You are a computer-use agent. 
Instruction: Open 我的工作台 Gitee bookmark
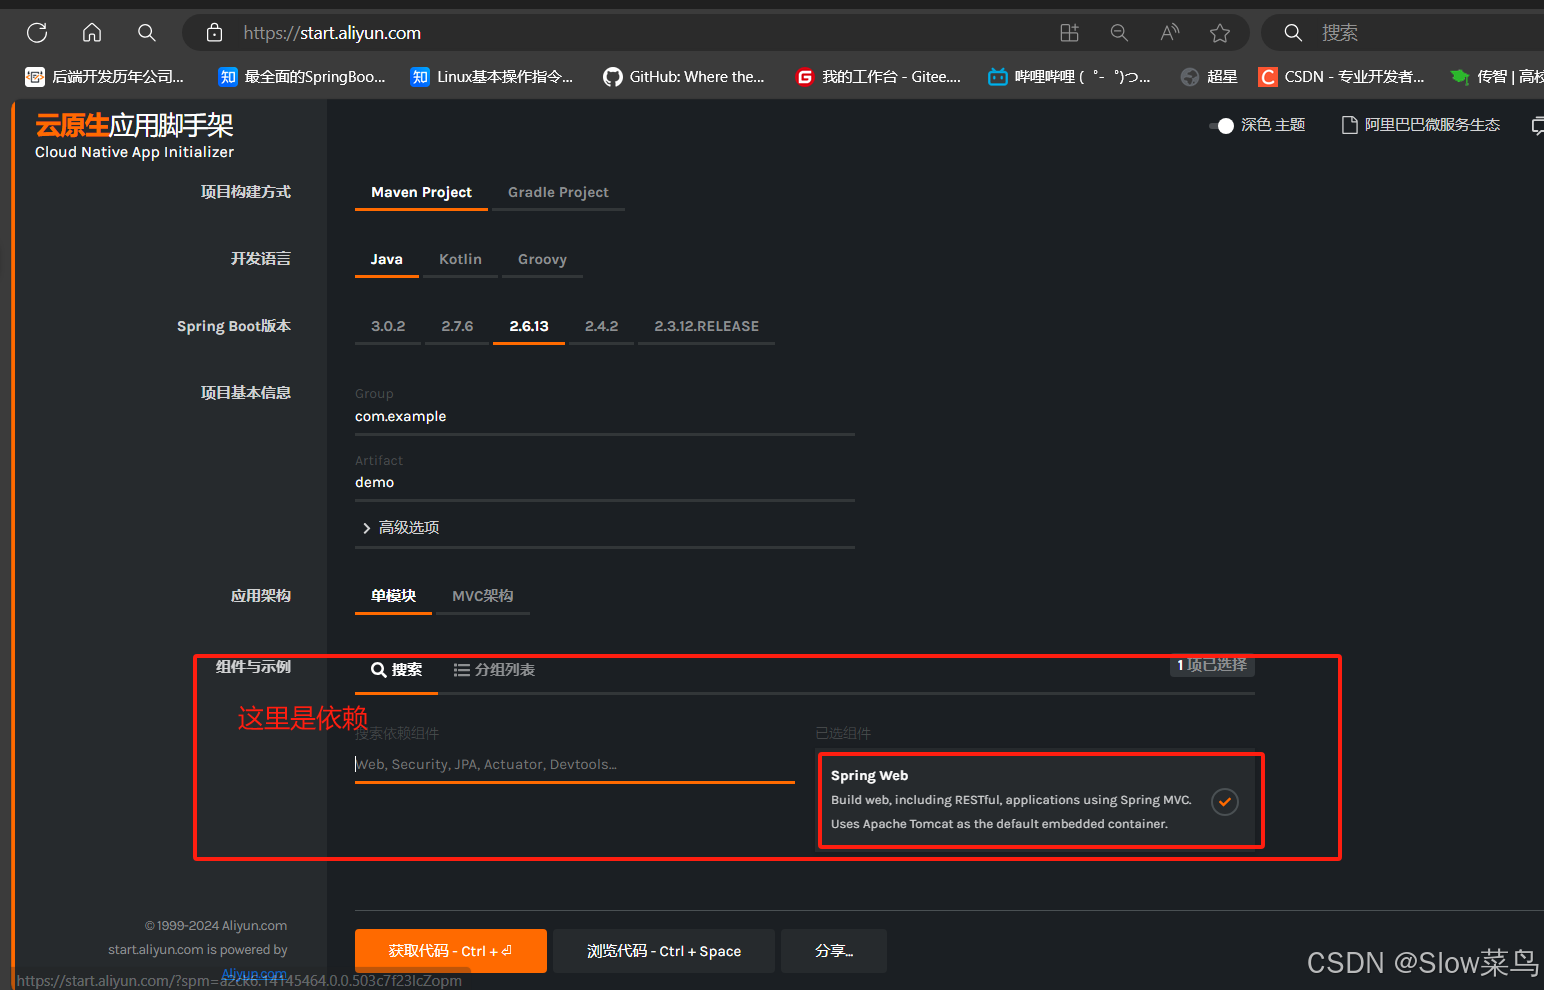(878, 77)
